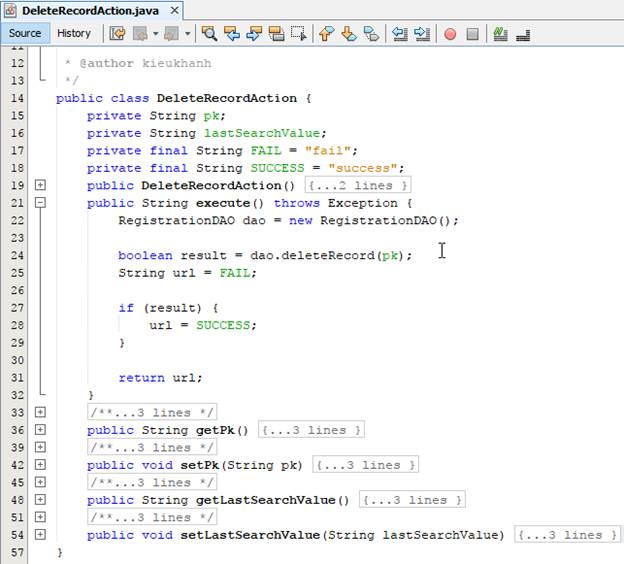Expand the Javadoc fold at line 51
624x564 pixels.
(x=40, y=517)
